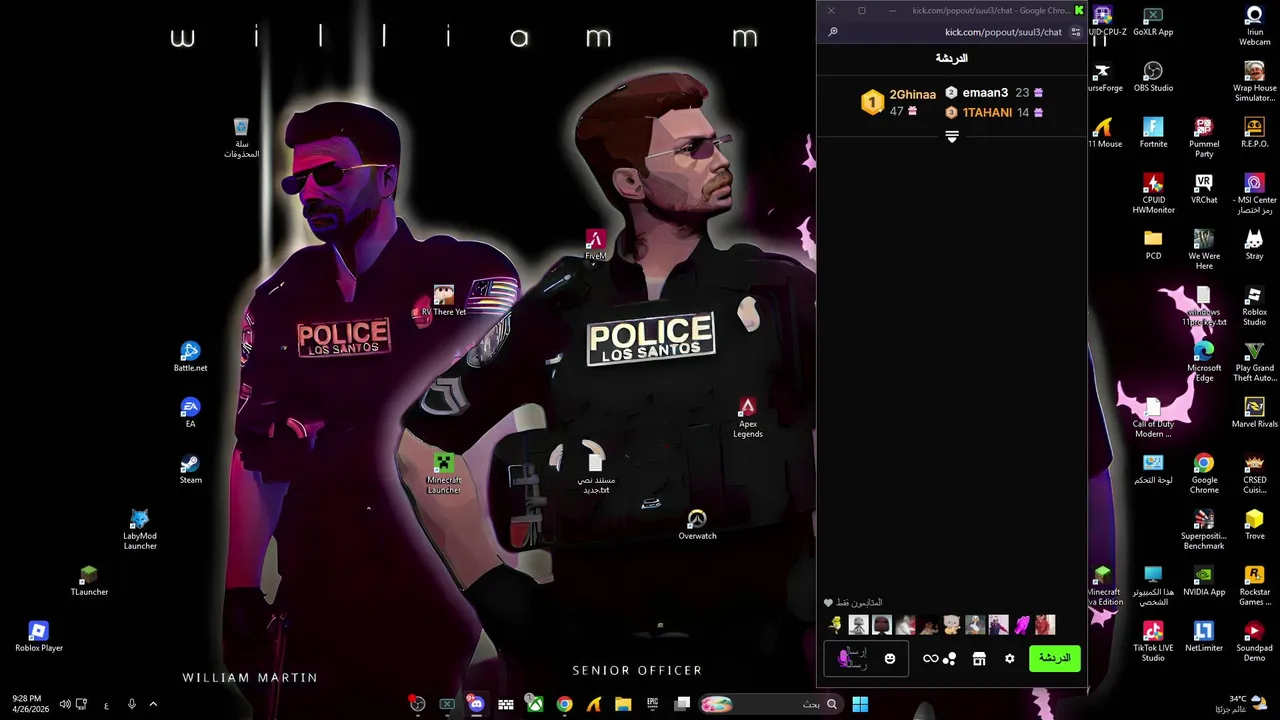Image resolution: width=1280 pixels, height=720 pixels.
Task: Open Trove desktop icon
Action: pos(1254,525)
